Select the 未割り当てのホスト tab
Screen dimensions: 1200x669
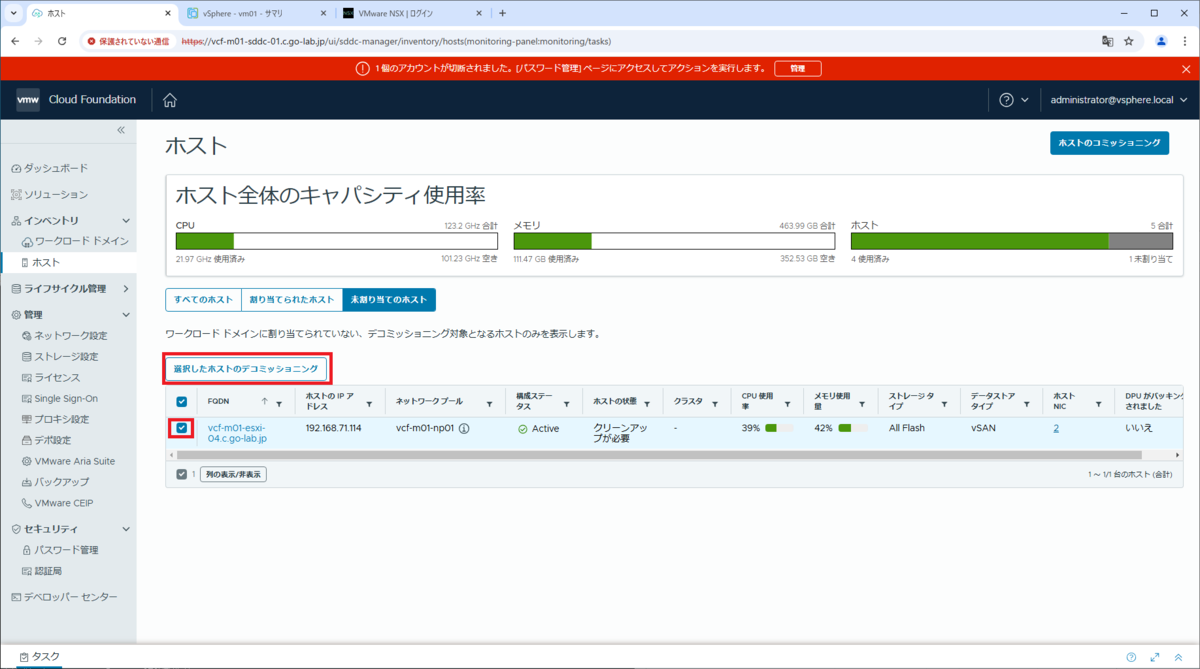click(389, 300)
